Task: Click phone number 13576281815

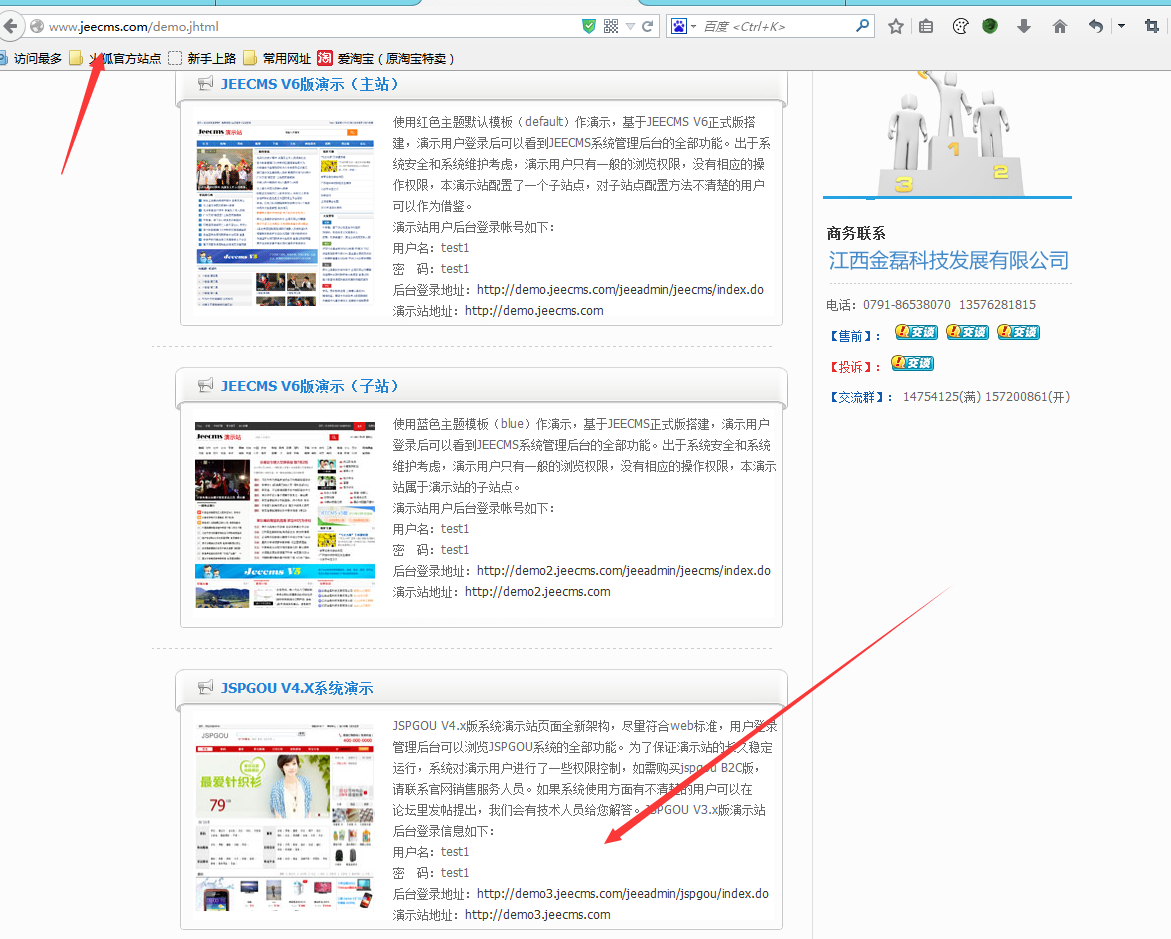Action: 998,305
